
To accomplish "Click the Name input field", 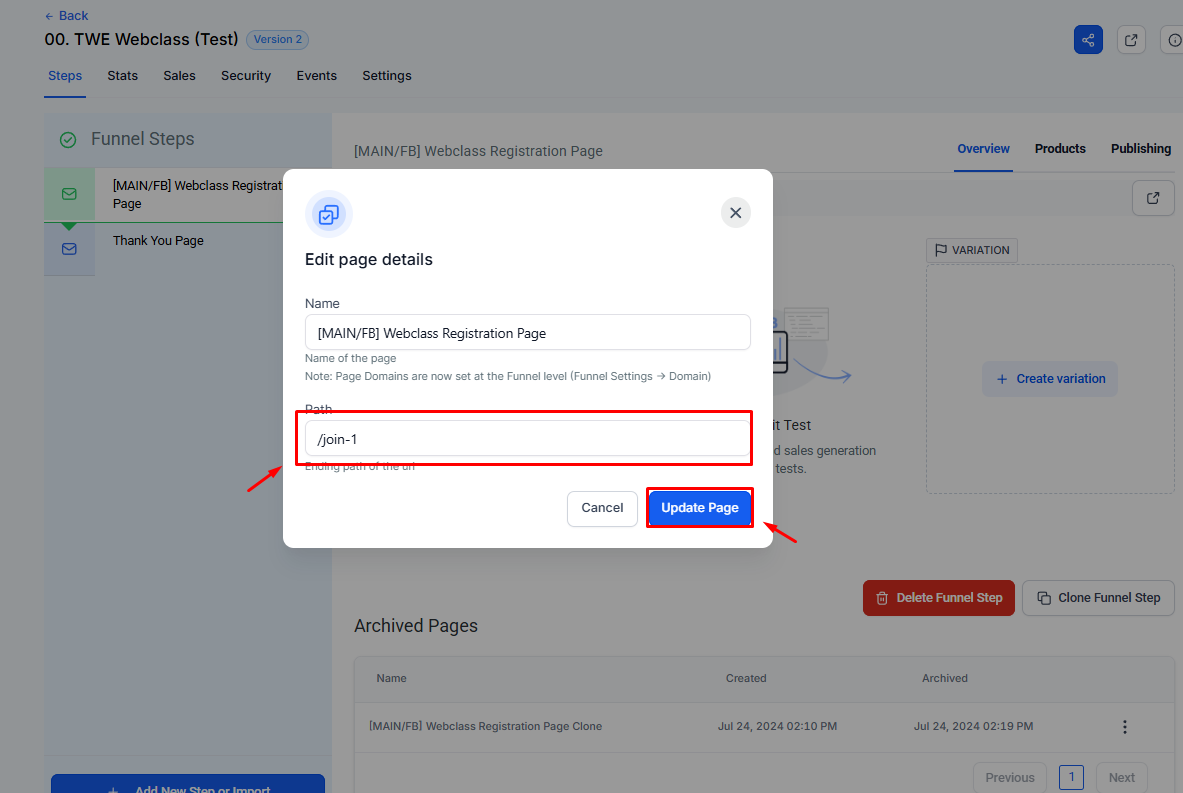I will click(527, 333).
